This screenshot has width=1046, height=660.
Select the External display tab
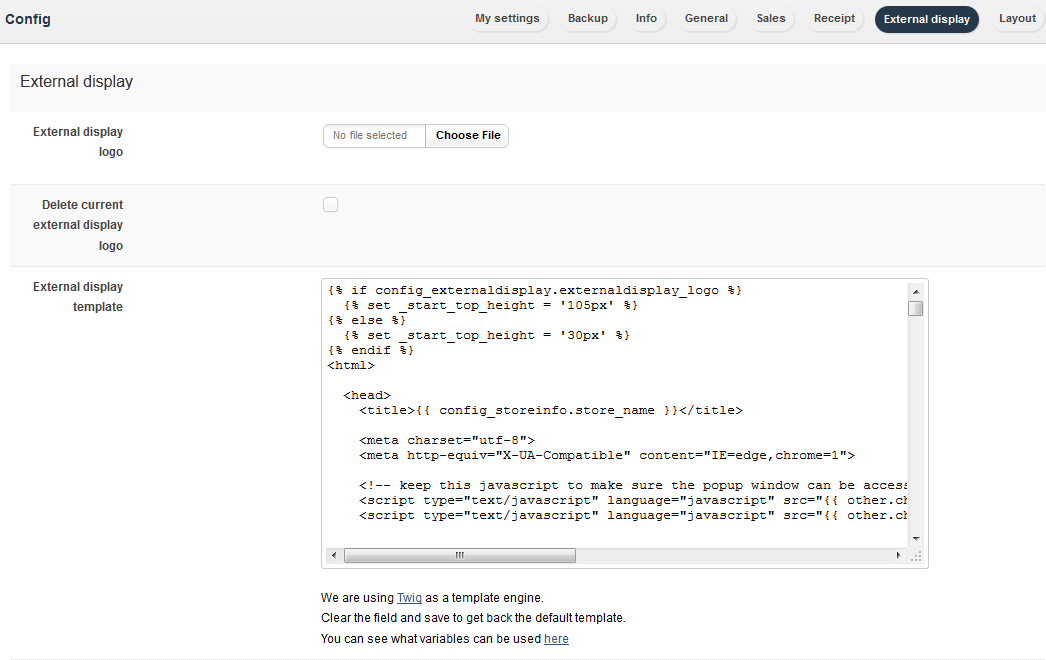[x=926, y=19]
